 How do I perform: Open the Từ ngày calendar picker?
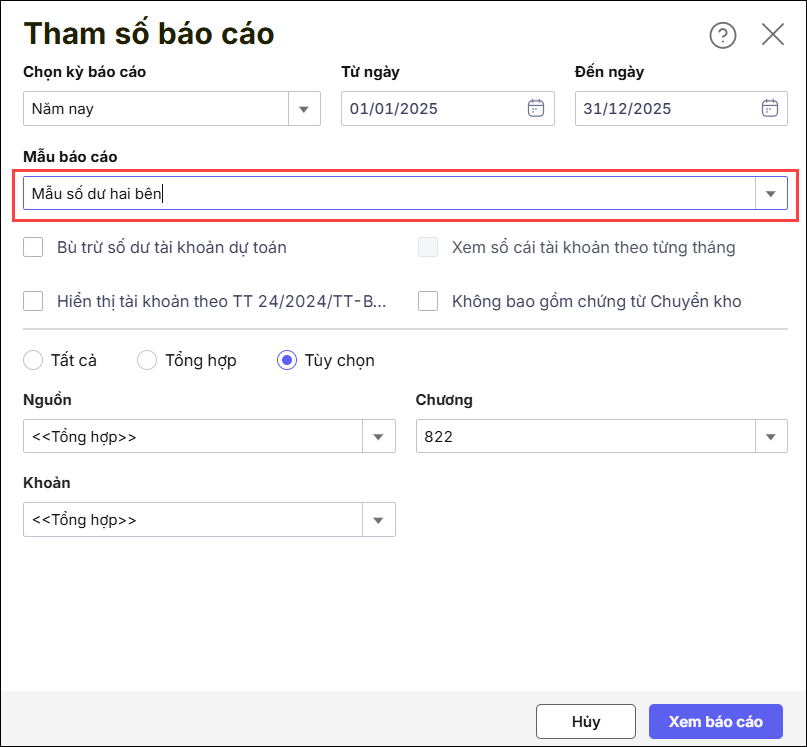(536, 108)
